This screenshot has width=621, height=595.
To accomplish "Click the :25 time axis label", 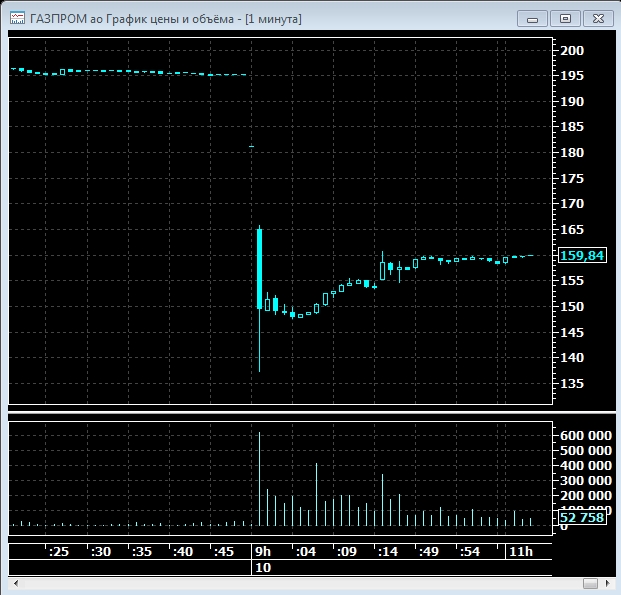I will click(x=59, y=551).
